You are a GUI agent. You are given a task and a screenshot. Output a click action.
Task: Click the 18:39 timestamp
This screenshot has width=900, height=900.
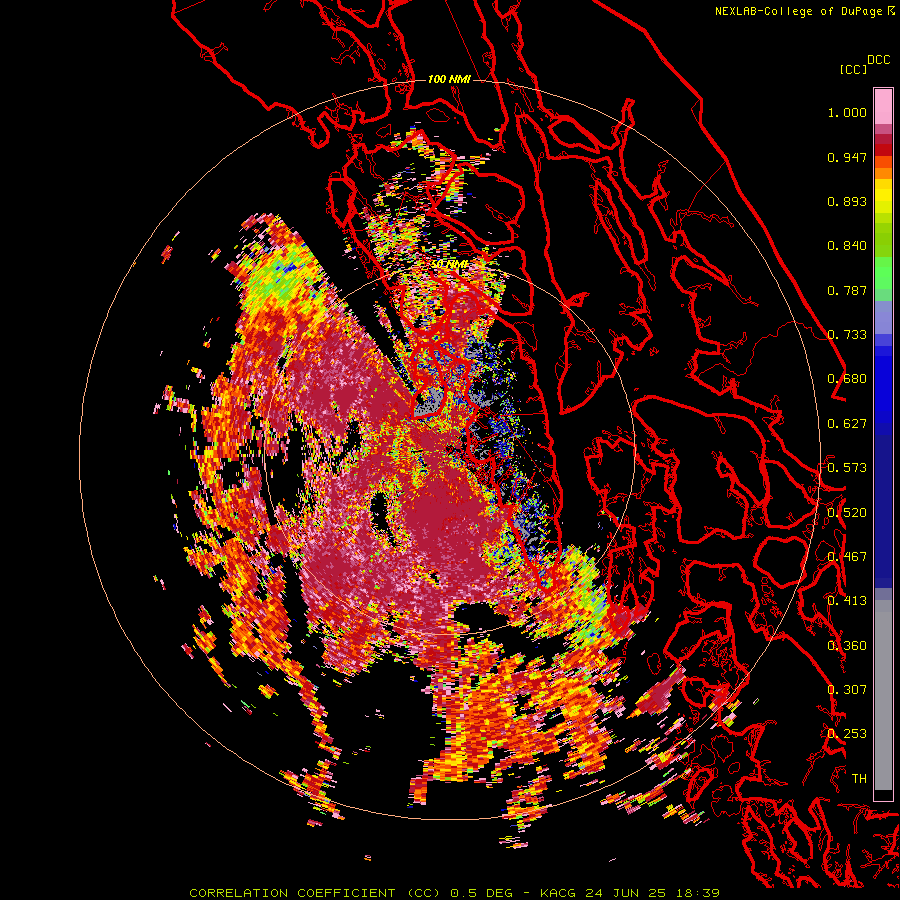[x=698, y=893]
